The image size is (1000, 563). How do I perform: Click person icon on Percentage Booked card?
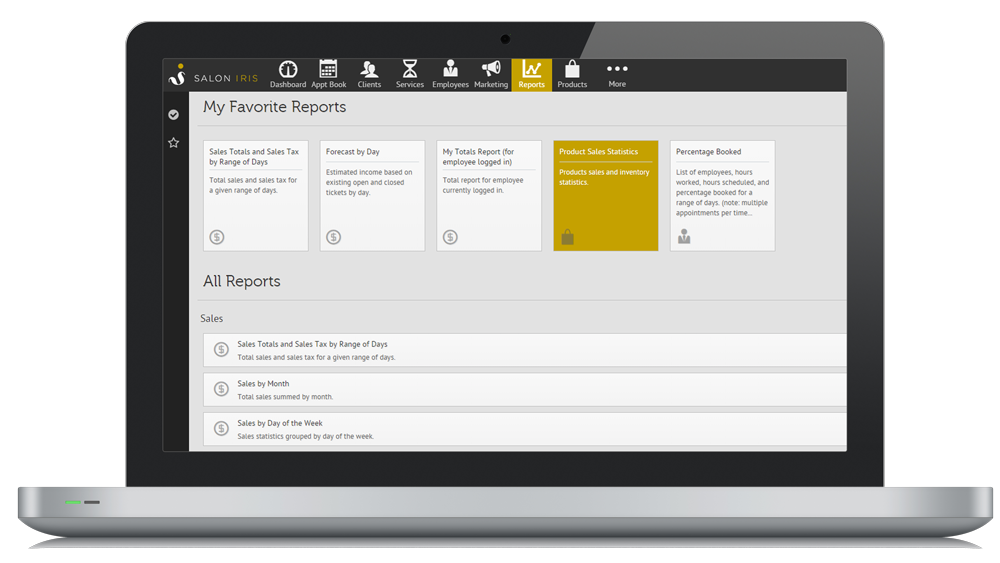pos(684,237)
